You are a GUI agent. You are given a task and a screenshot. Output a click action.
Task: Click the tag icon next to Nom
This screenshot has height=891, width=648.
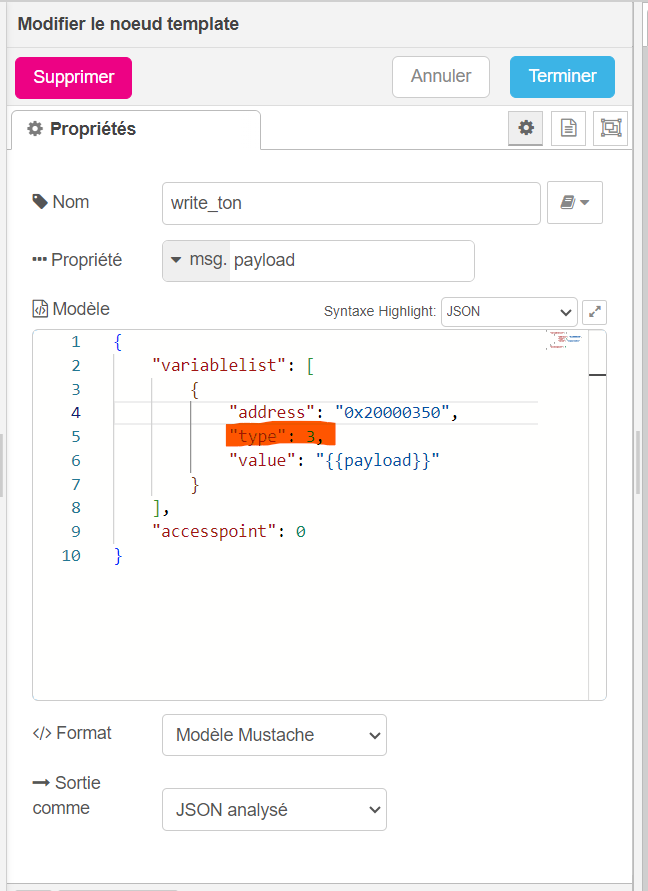point(40,202)
